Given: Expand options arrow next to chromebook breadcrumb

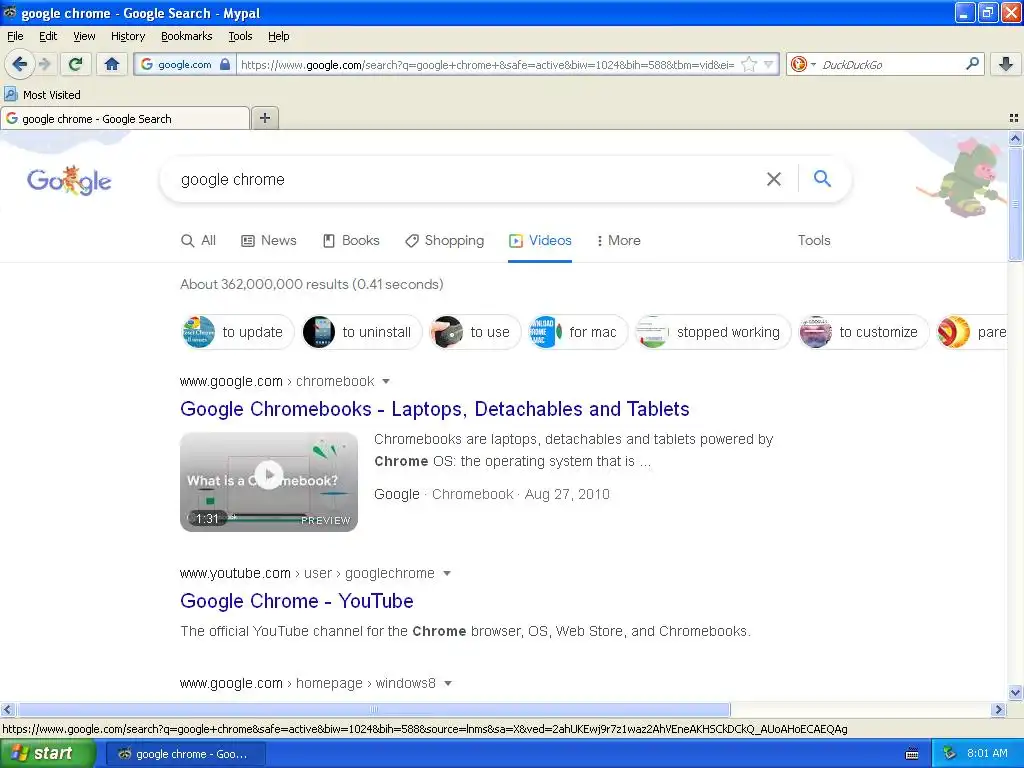Looking at the screenshot, I should click(x=386, y=381).
